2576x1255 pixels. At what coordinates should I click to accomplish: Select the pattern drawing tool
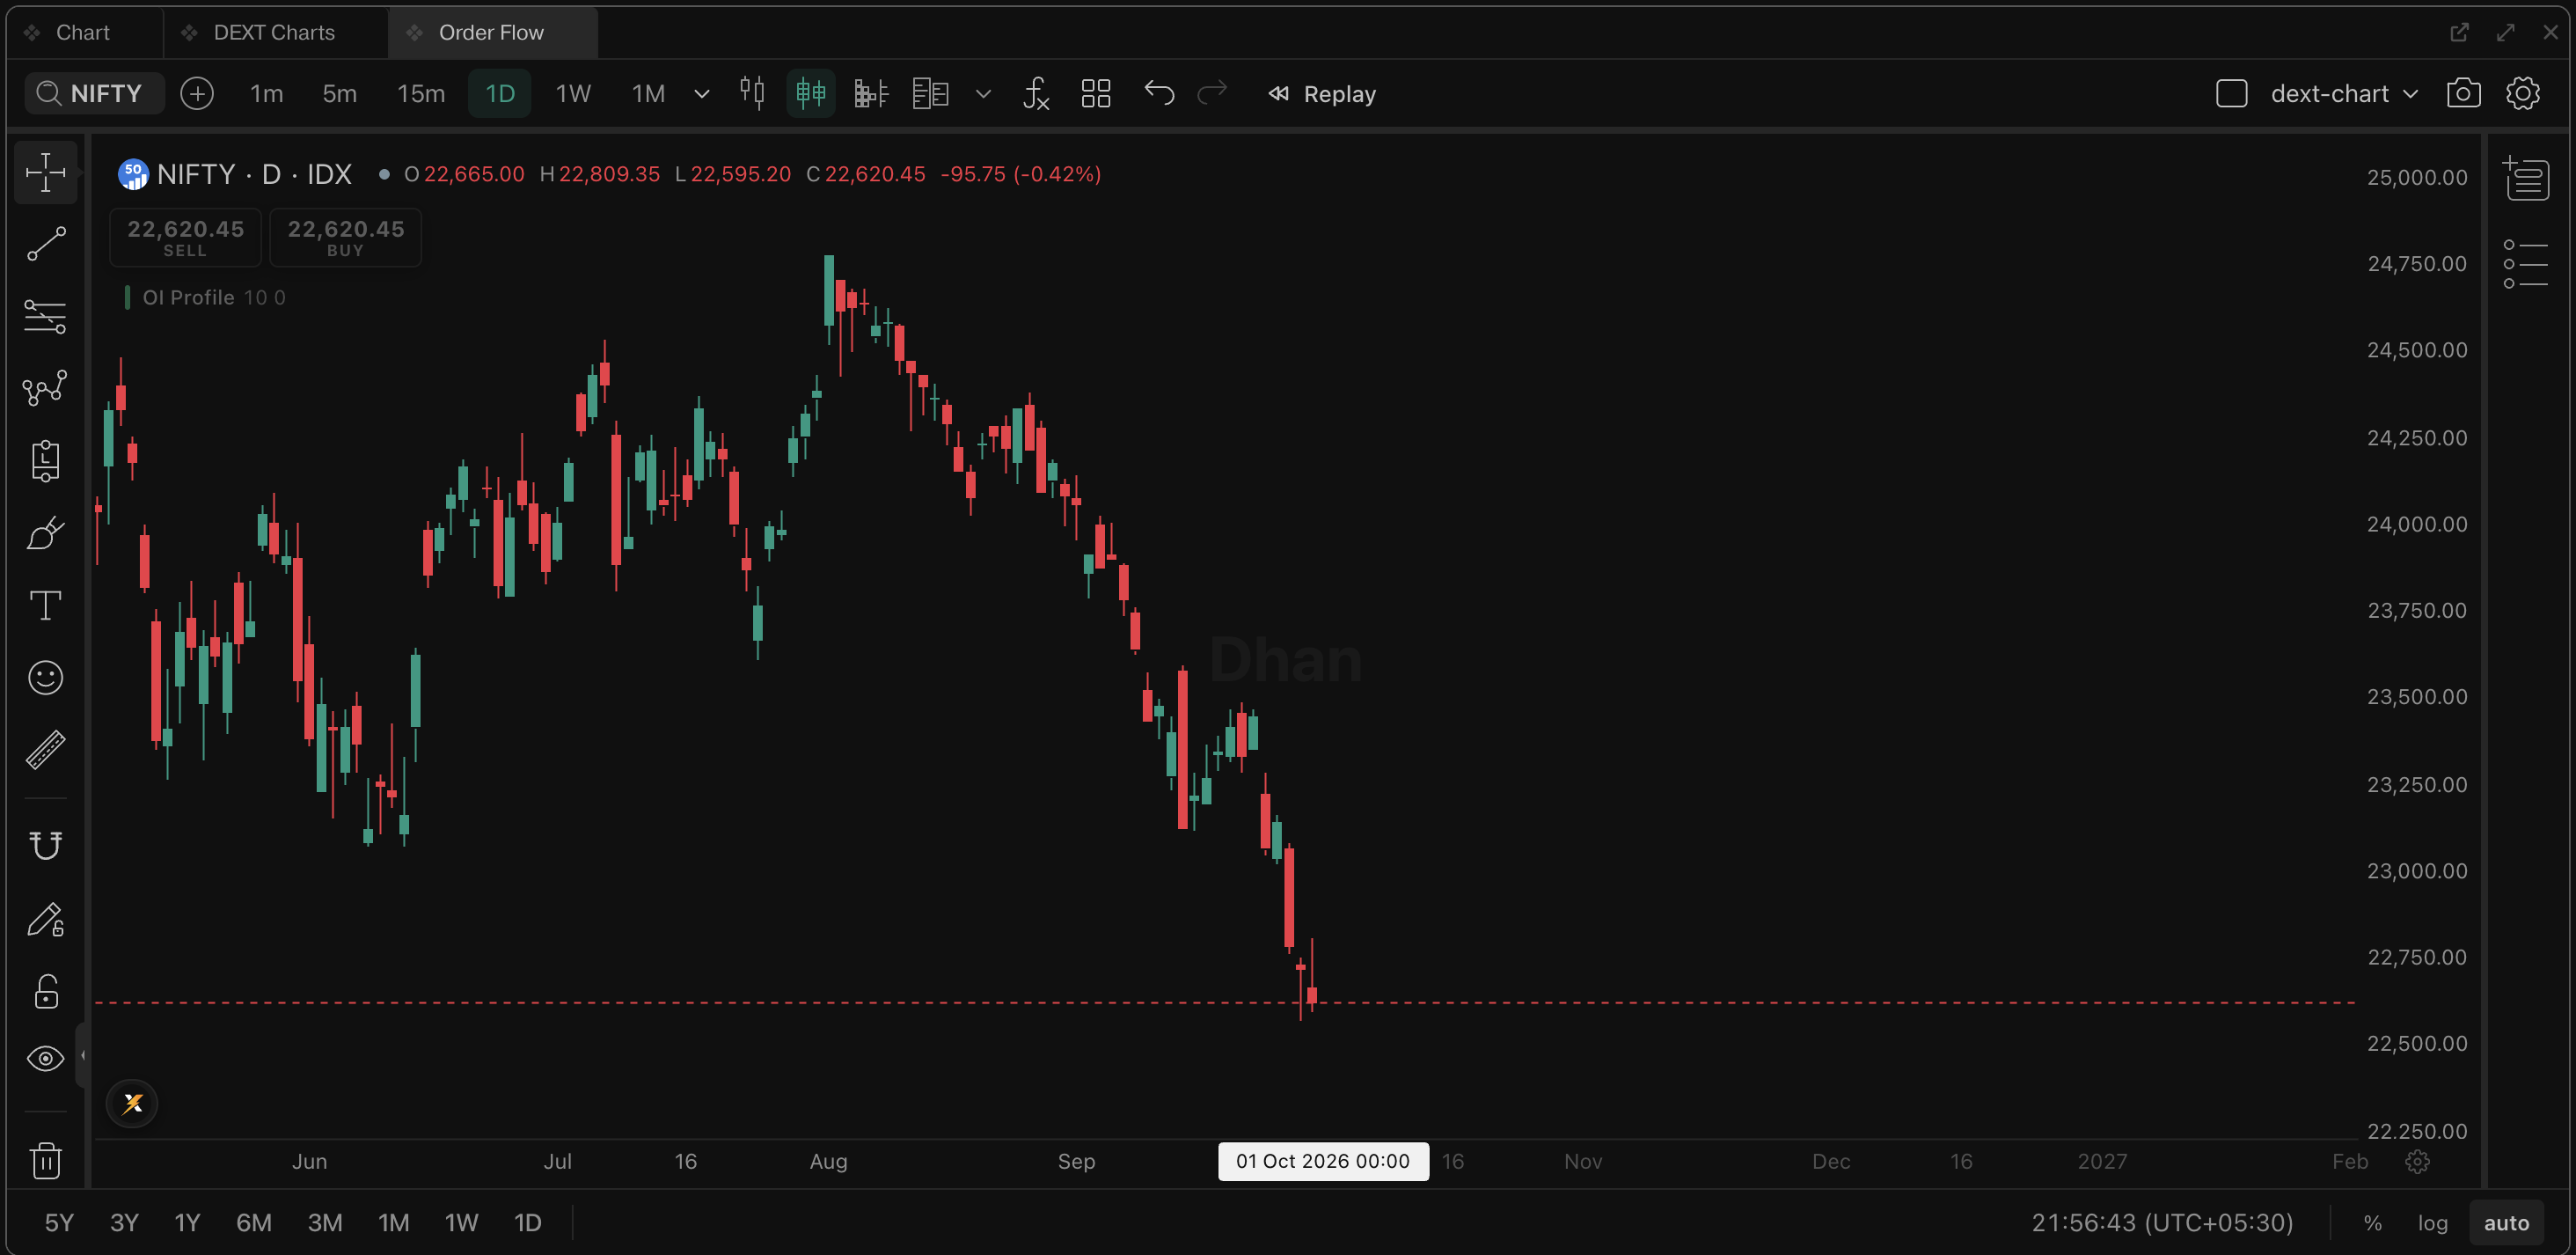pos(46,388)
